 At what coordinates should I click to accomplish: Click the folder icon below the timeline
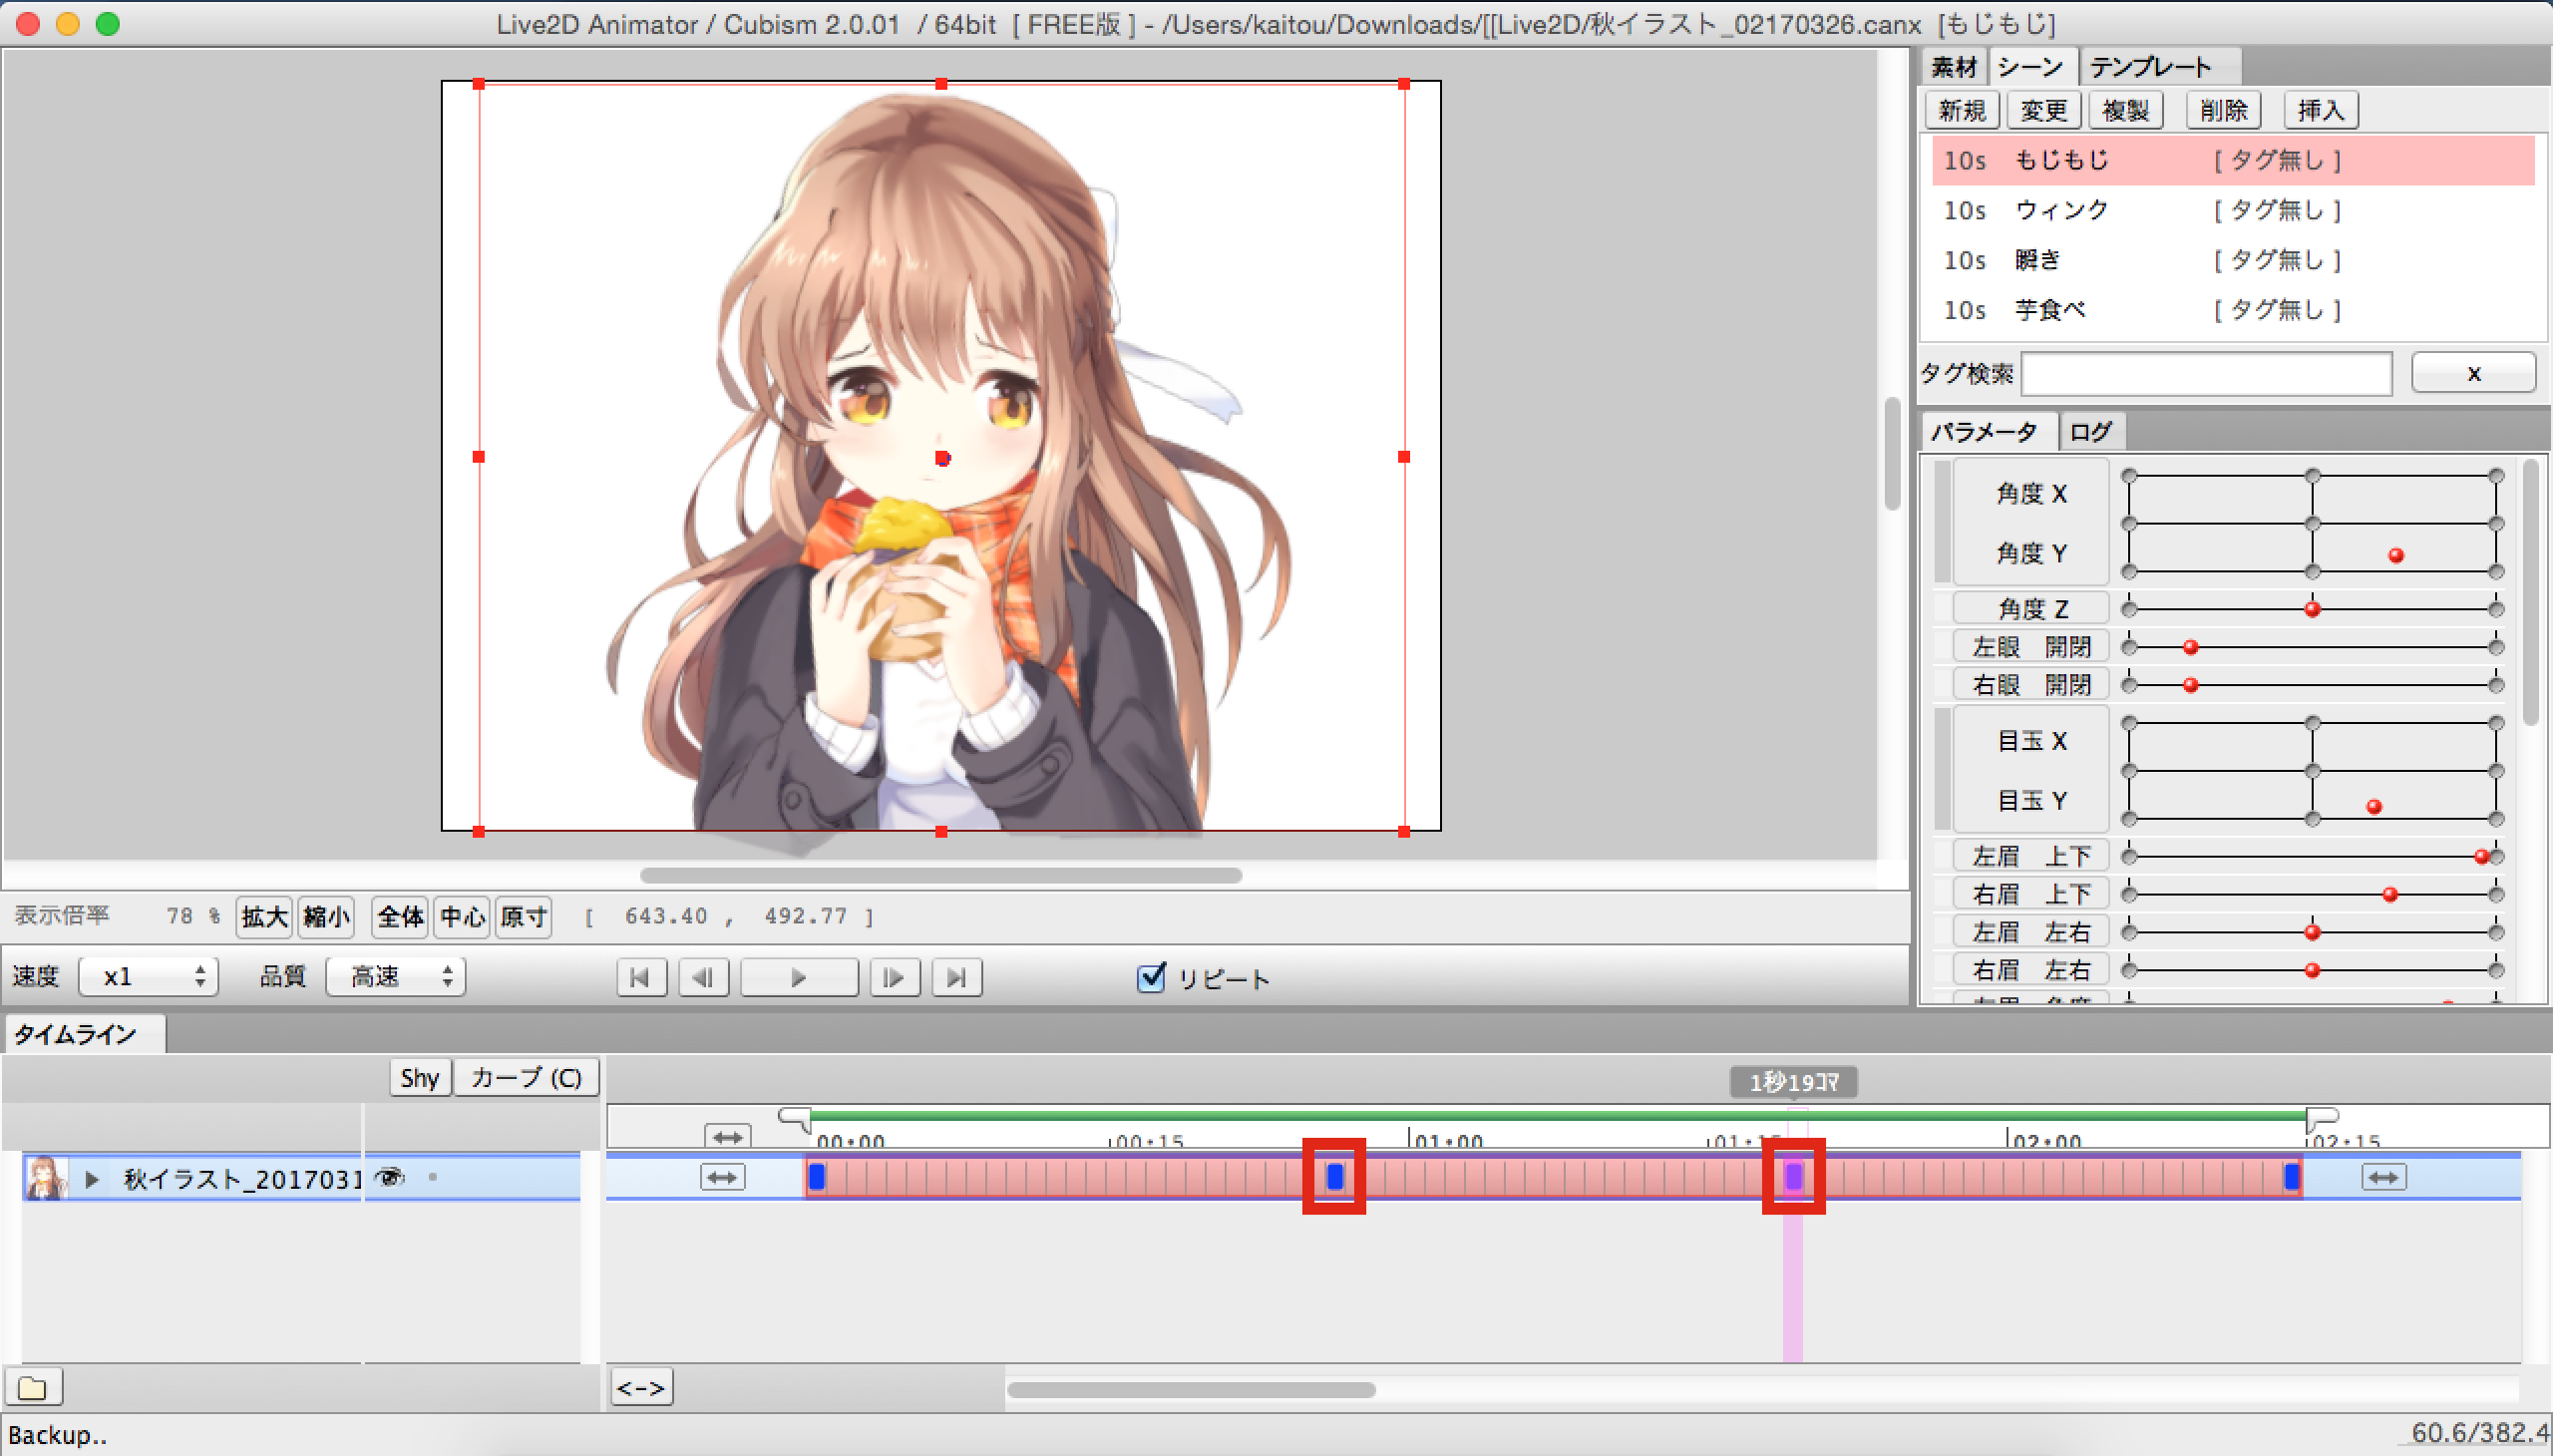point(33,1387)
